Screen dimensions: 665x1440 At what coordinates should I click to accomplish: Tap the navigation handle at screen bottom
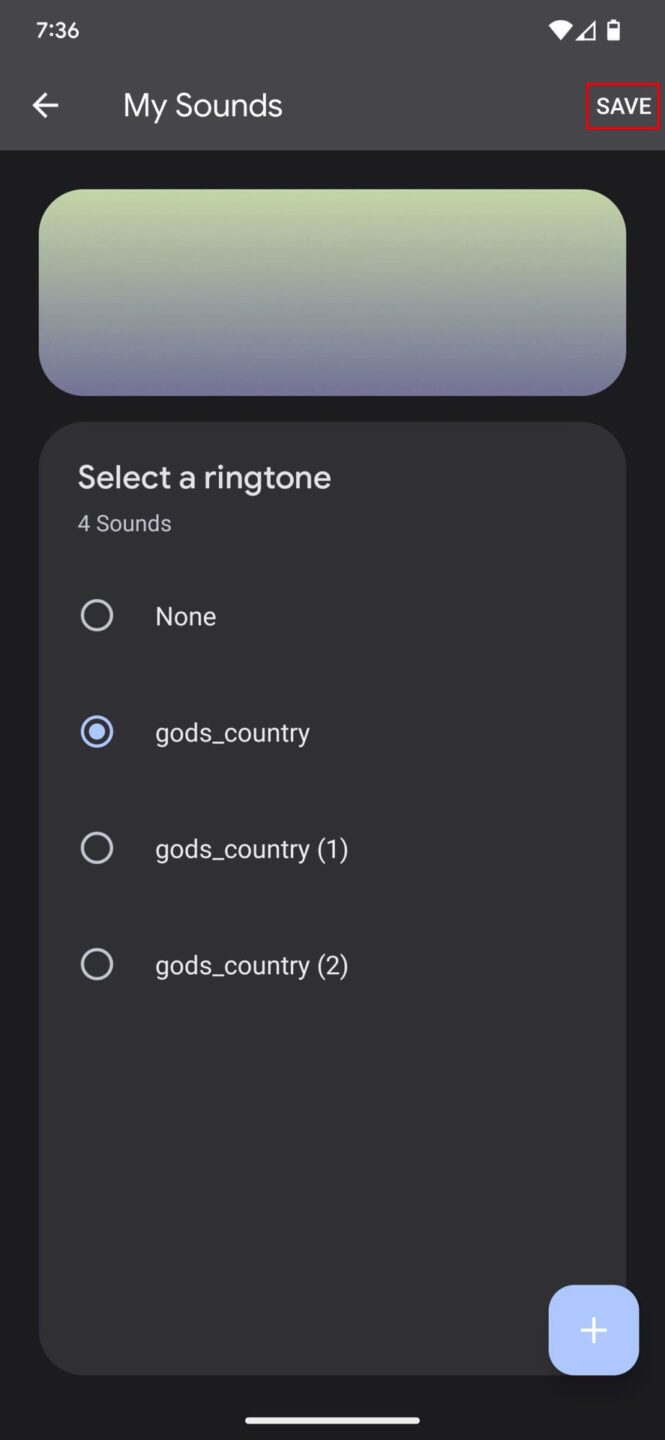[332, 1419]
